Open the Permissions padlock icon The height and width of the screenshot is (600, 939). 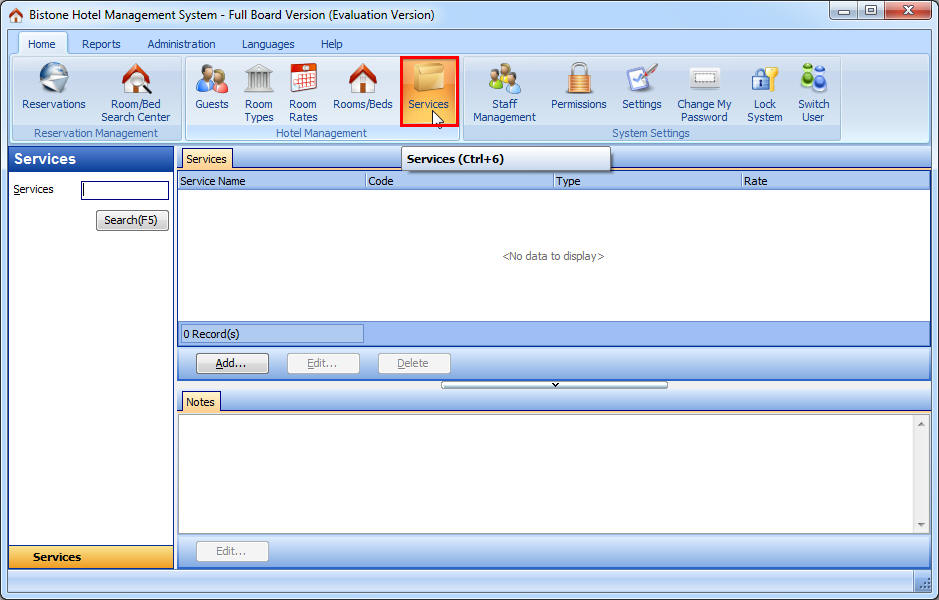coord(578,88)
